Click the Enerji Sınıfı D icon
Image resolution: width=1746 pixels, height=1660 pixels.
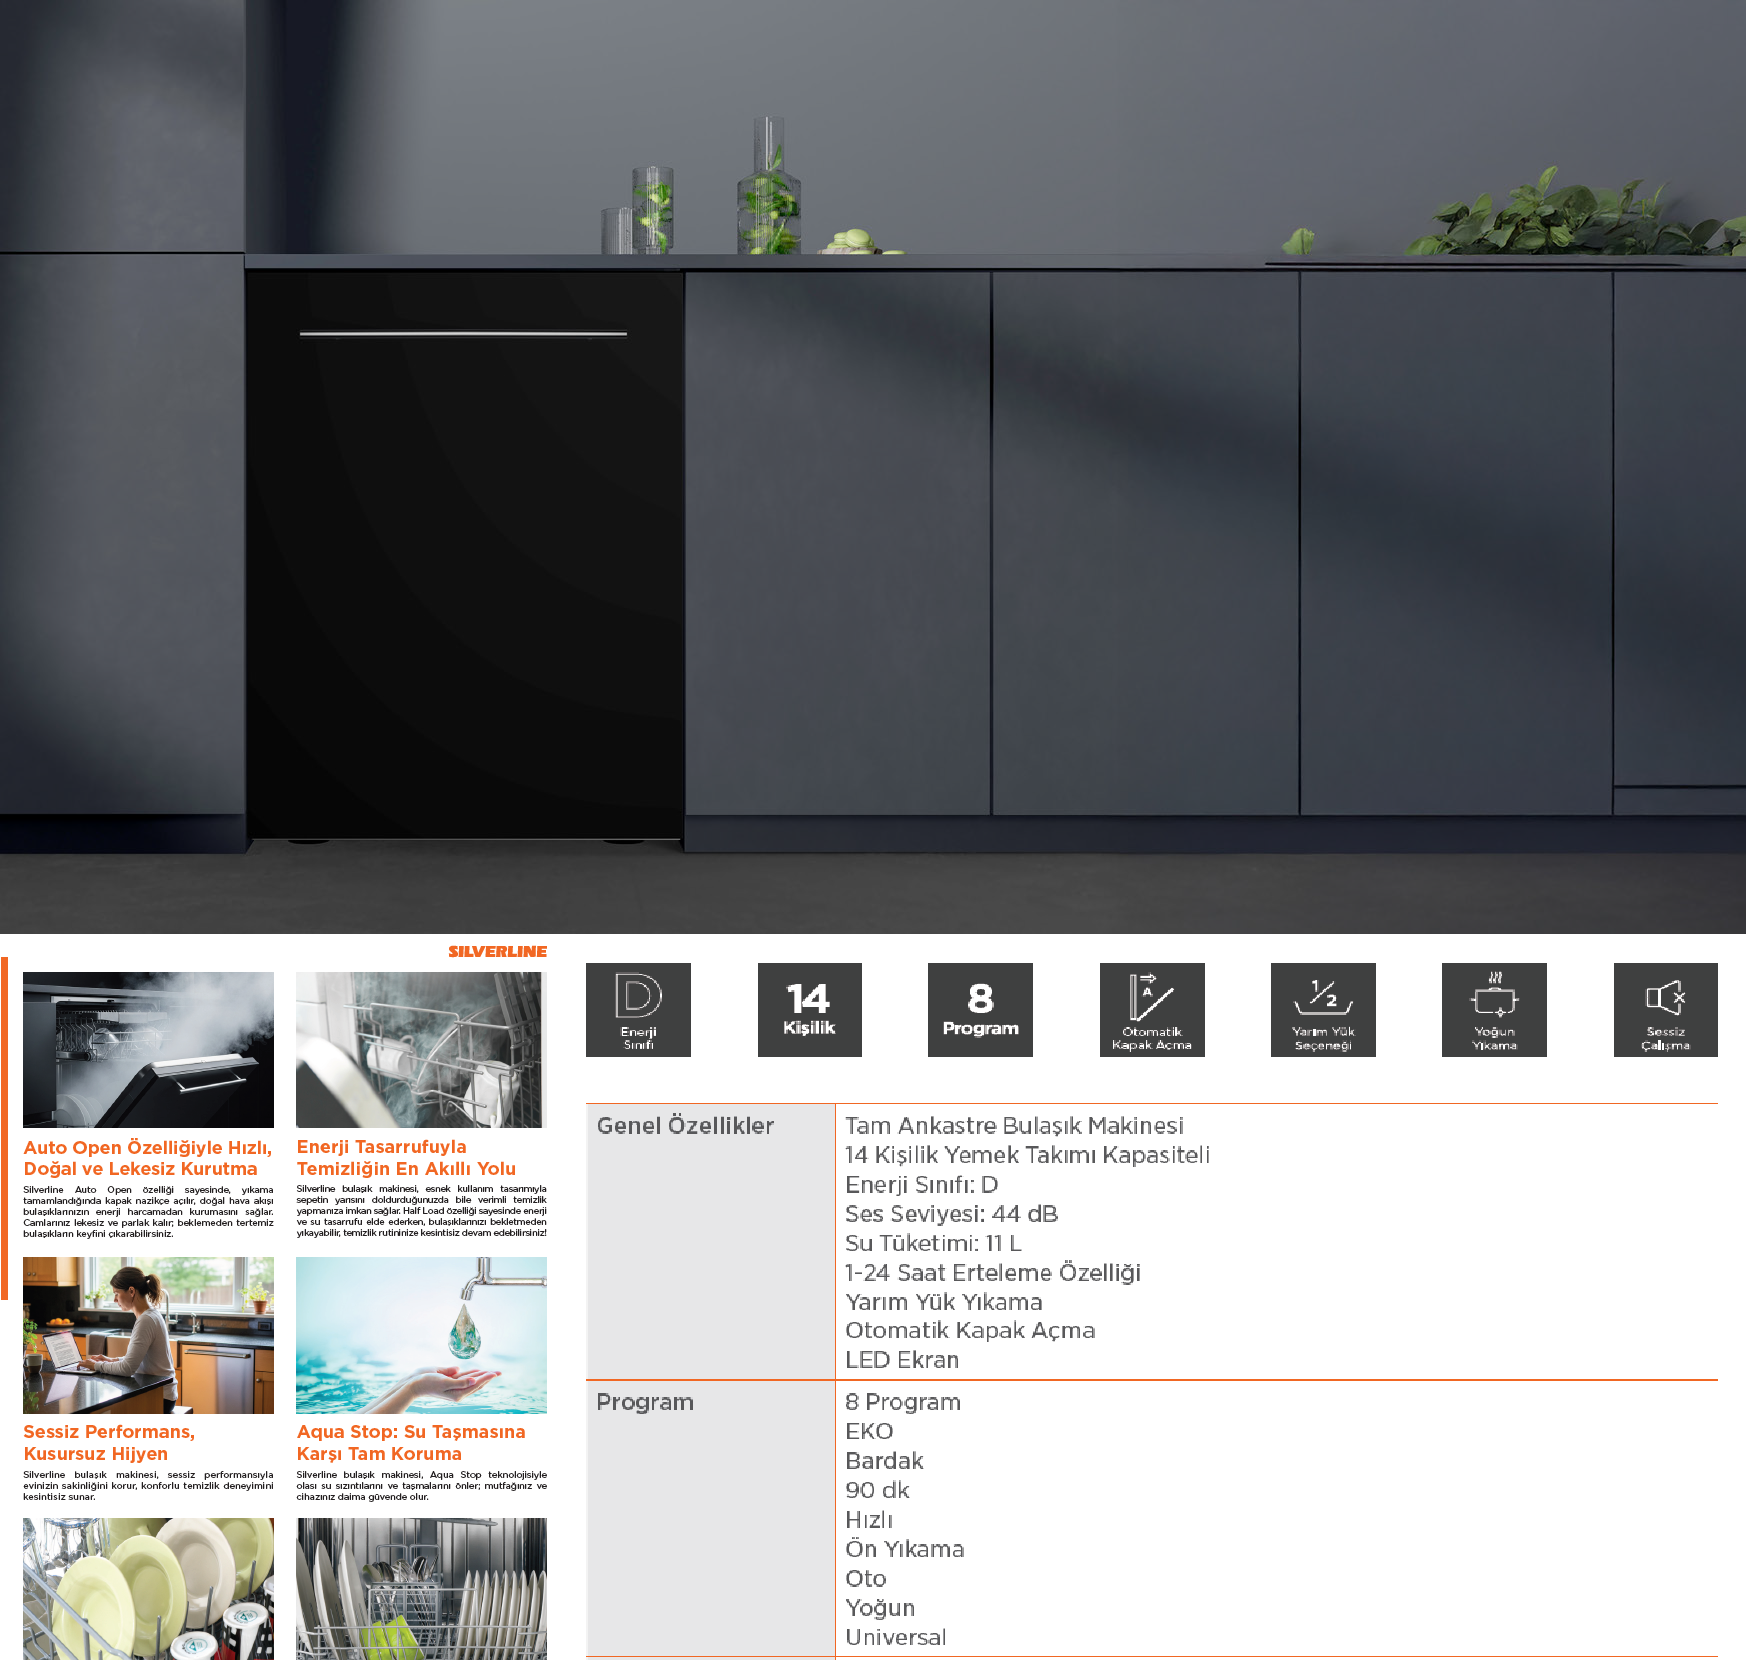click(638, 1010)
